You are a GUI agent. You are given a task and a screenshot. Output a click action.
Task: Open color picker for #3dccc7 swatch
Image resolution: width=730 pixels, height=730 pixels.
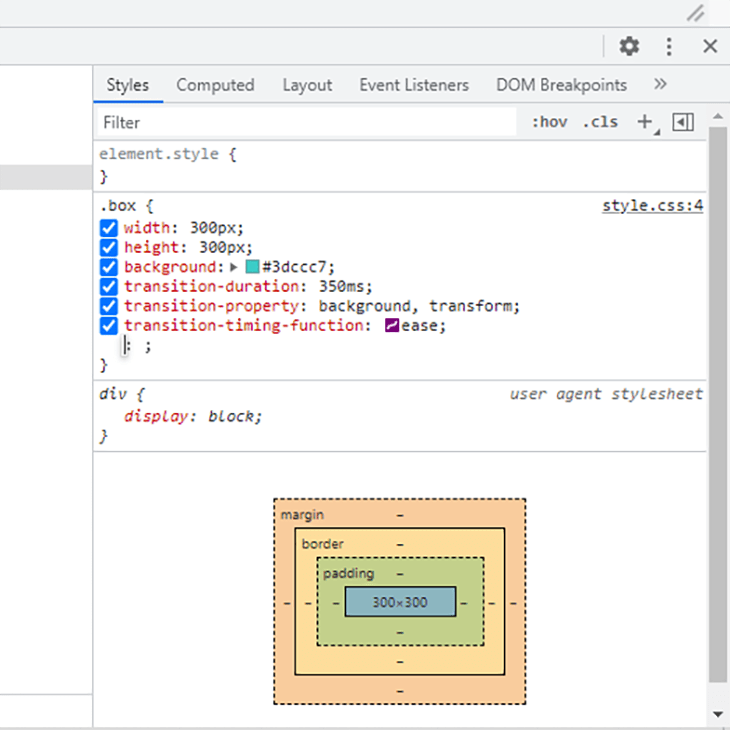(x=252, y=267)
